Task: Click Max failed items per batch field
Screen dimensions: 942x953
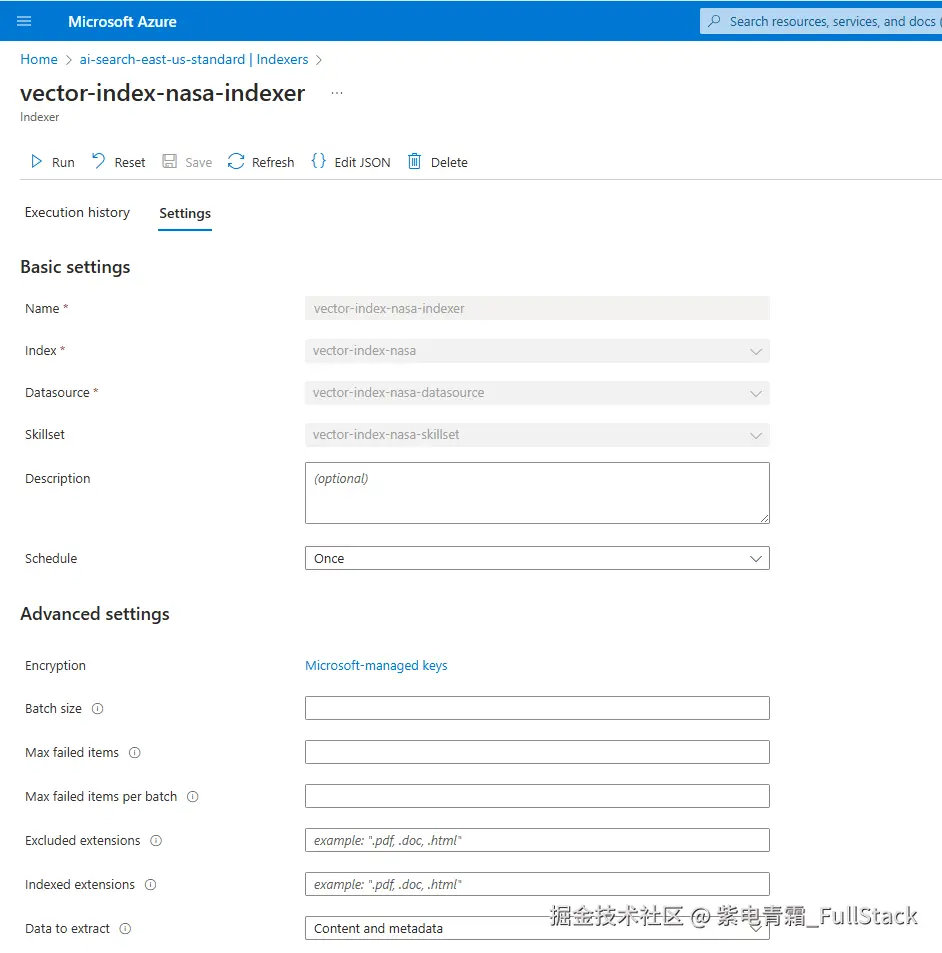Action: click(537, 796)
